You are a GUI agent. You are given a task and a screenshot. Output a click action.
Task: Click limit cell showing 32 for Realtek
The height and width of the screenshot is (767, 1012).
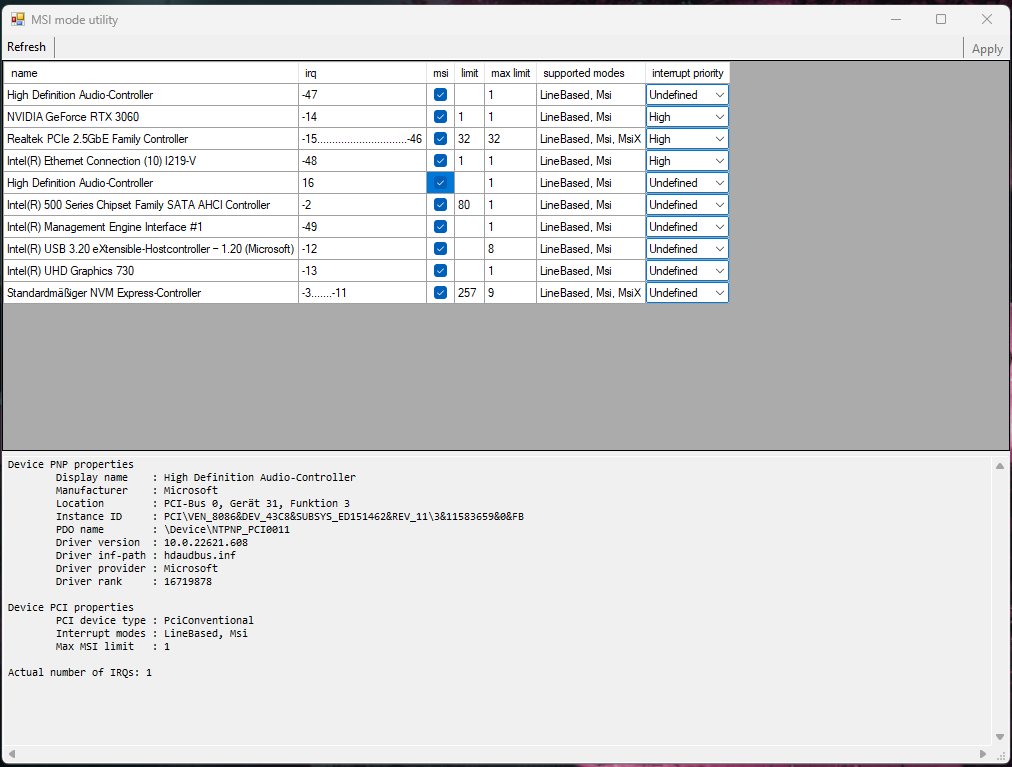pyautogui.click(x=469, y=139)
